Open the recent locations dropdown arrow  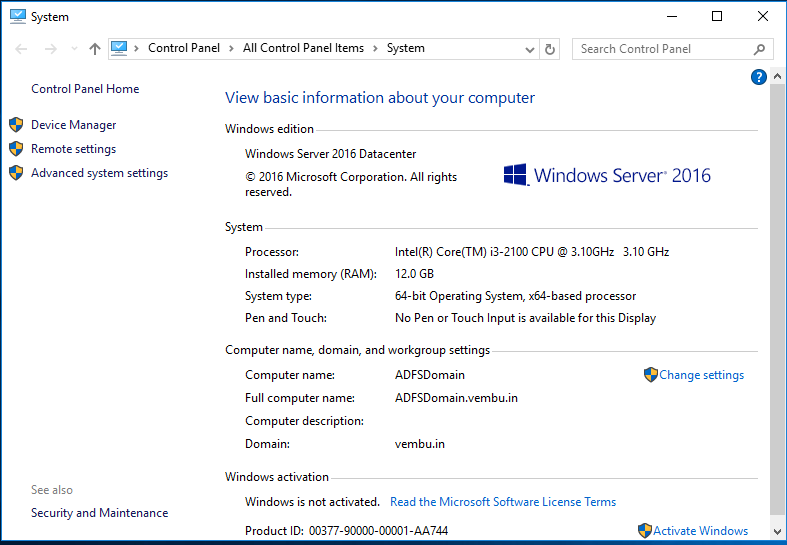[x=74, y=49]
